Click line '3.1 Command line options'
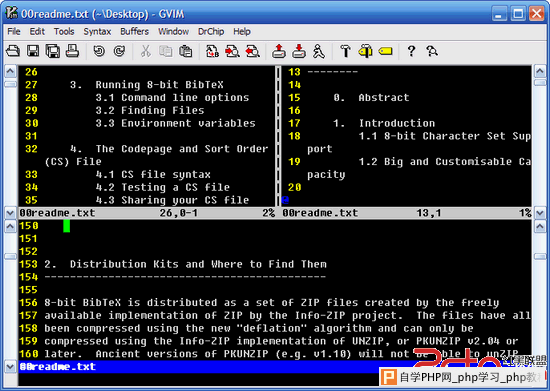 tap(172, 97)
